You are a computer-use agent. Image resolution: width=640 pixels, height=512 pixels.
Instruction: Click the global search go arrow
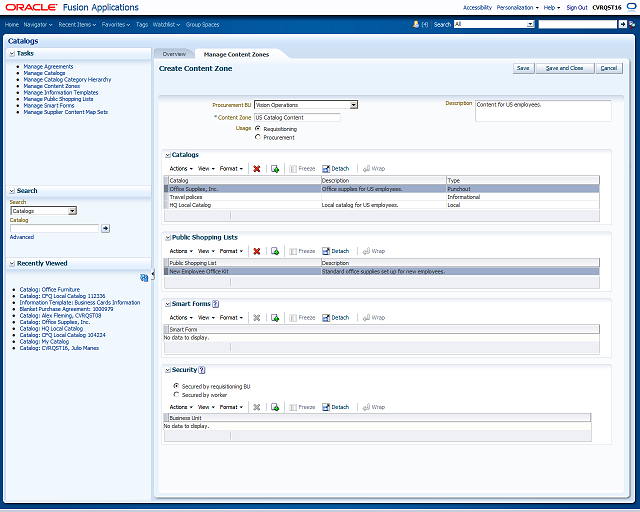point(622,24)
